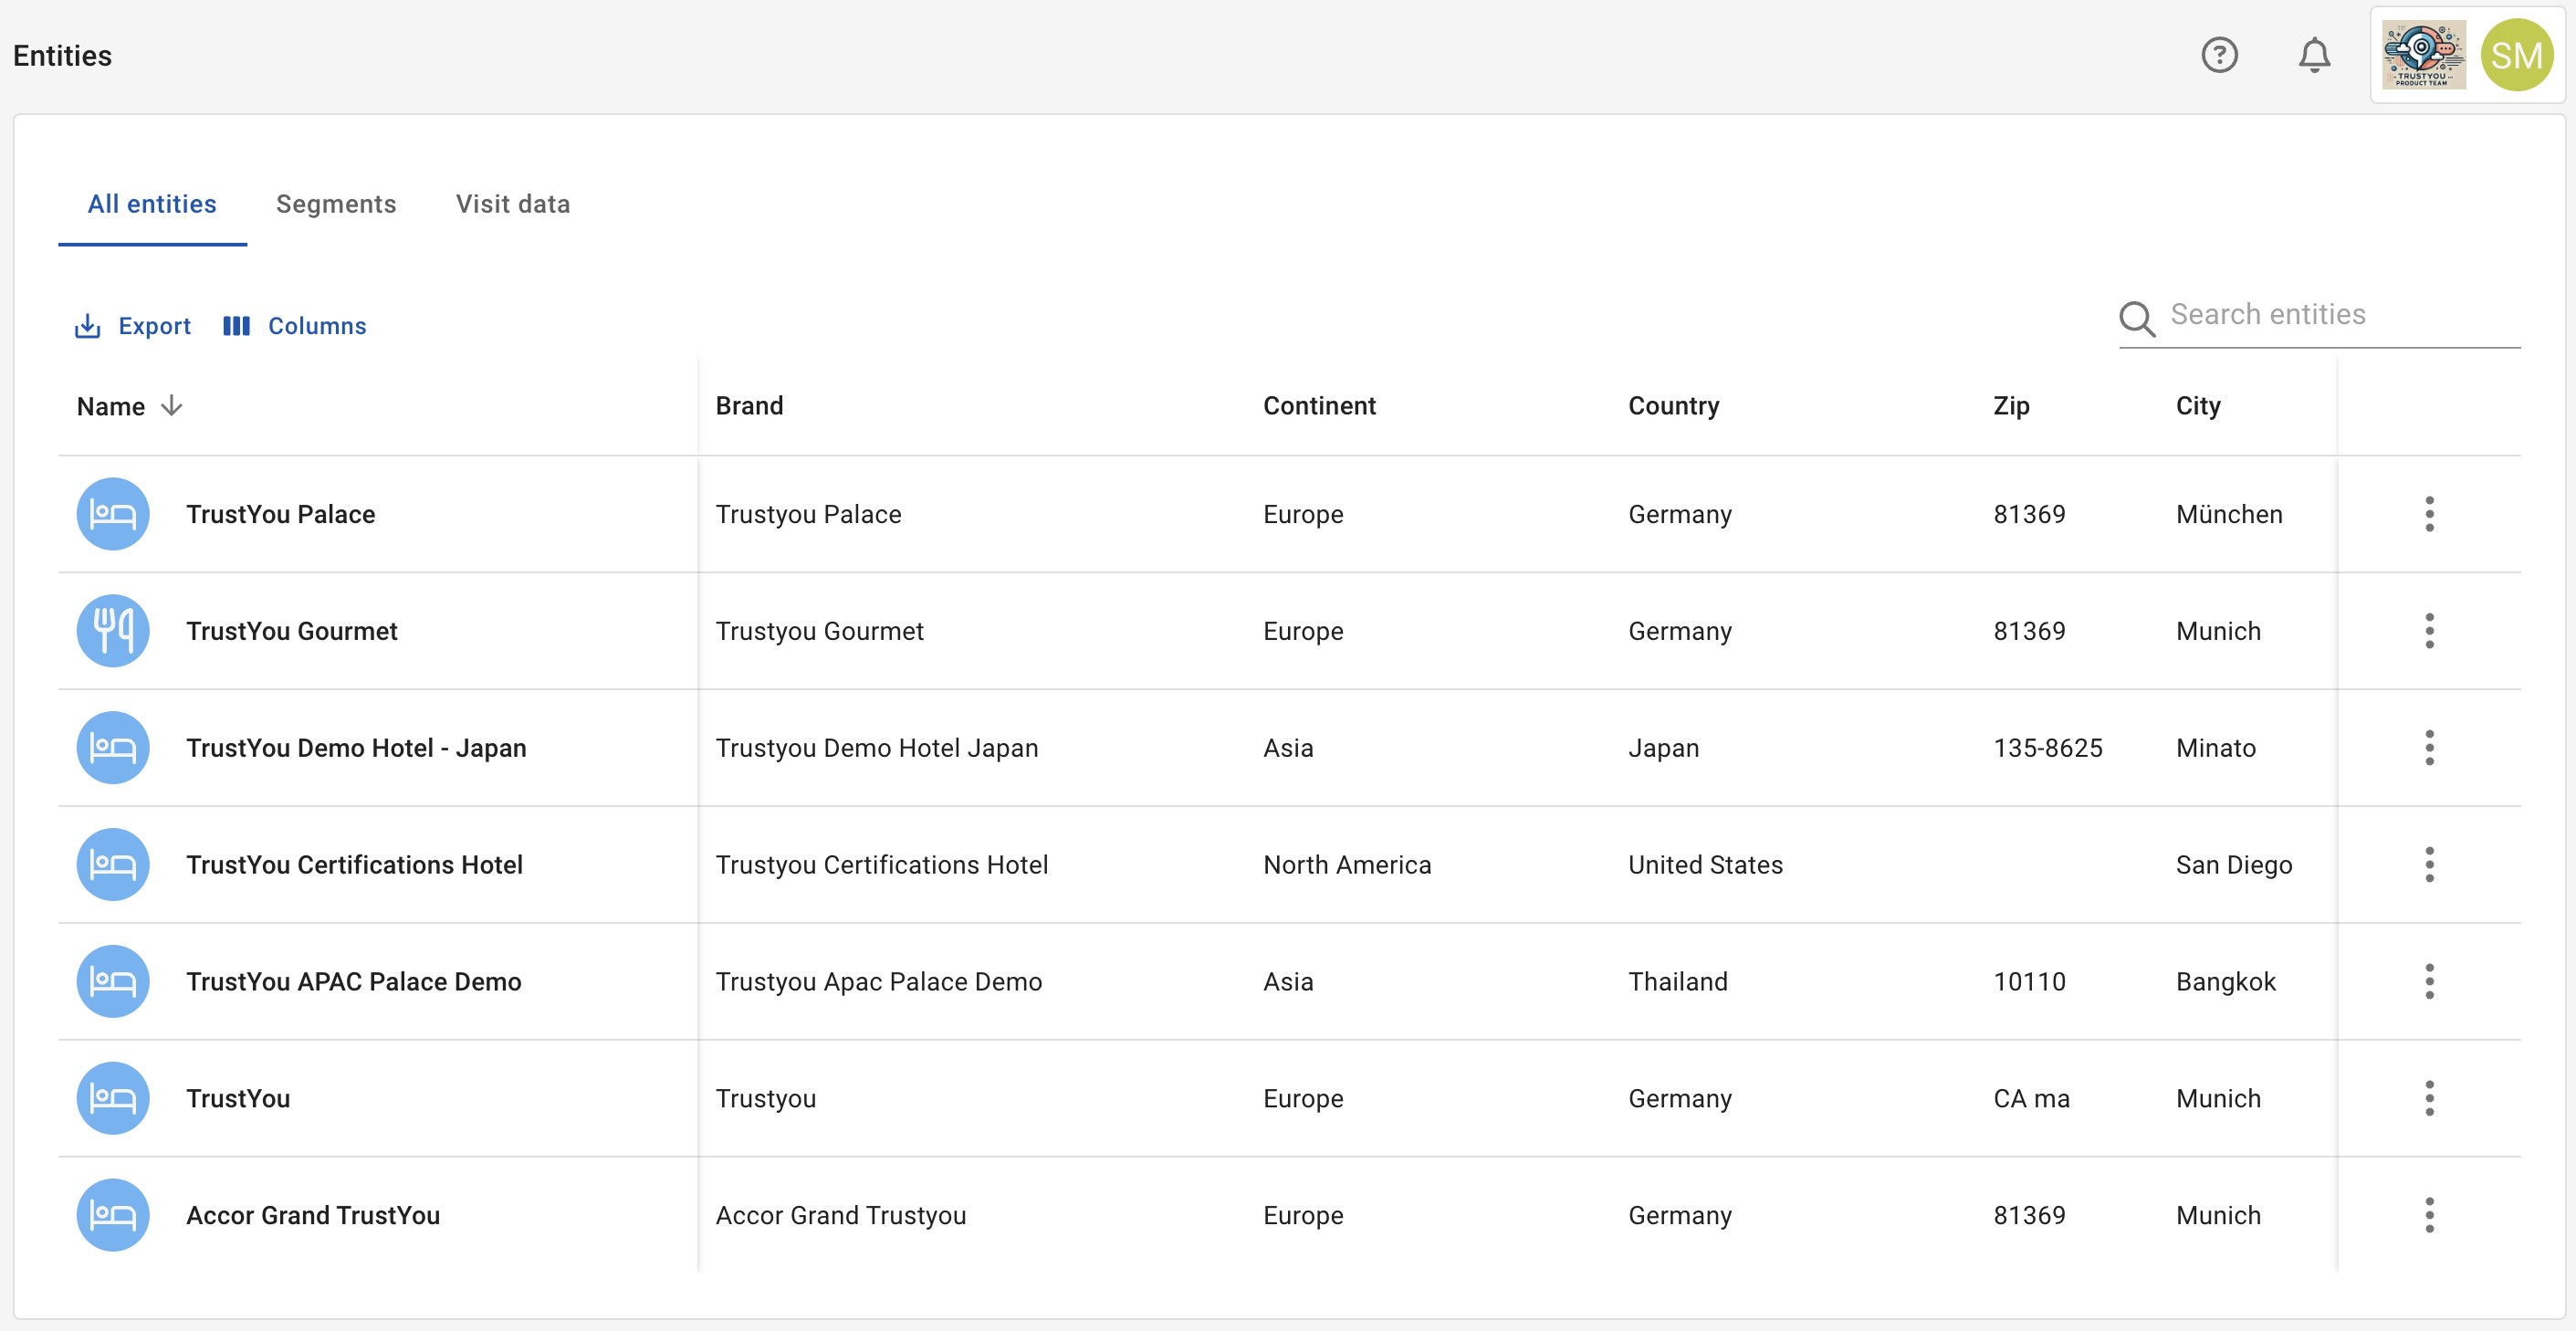This screenshot has height=1331, width=2576.
Task: Click the zip value 'CA ma'
Action: coord(2031,1098)
